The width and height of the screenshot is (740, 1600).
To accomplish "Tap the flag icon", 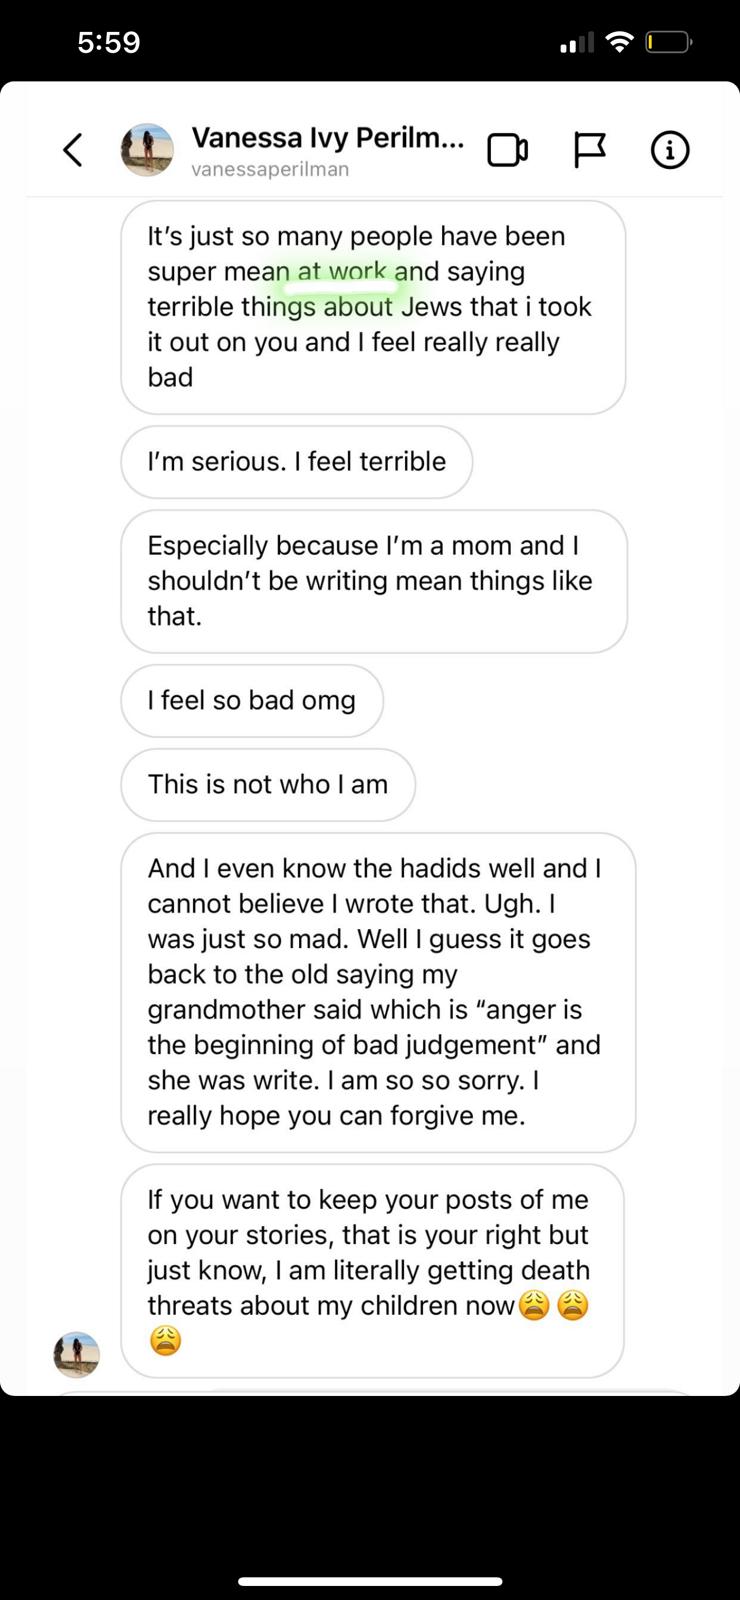I will pos(589,150).
